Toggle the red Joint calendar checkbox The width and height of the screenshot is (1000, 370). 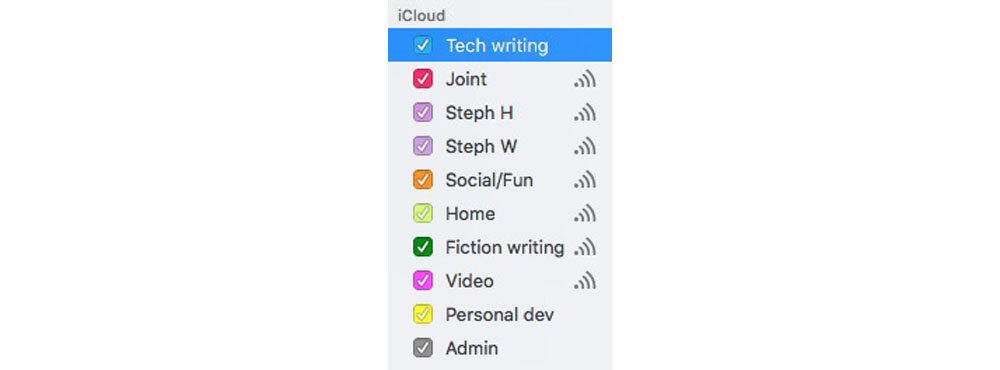(423, 79)
